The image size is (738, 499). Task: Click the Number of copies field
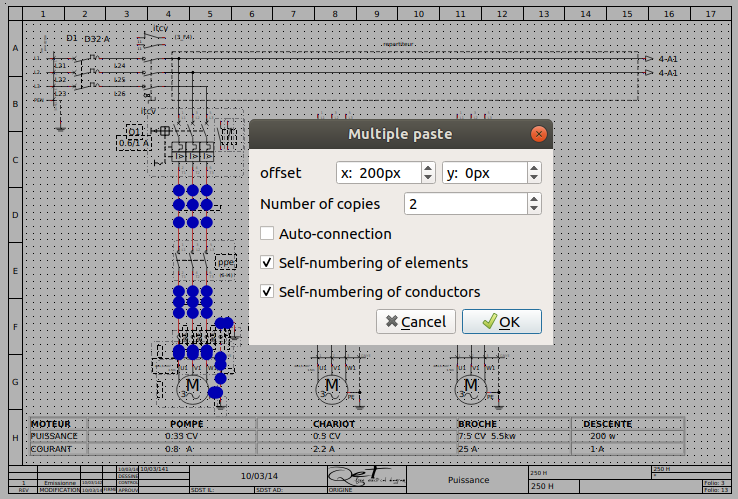tap(466, 204)
